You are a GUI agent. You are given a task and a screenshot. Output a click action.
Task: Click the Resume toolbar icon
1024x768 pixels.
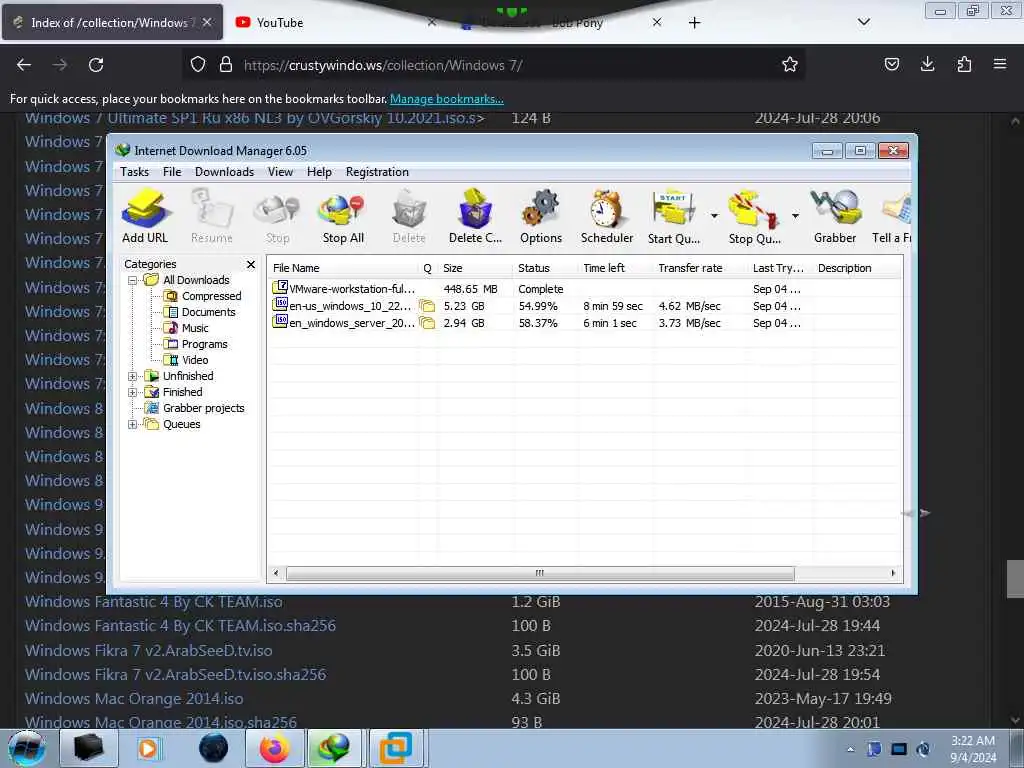(212, 216)
